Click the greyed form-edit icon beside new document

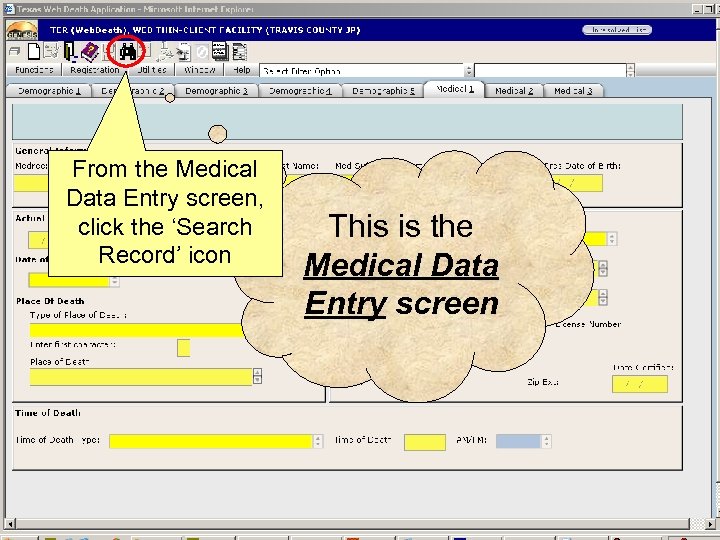(x=51, y=51)
